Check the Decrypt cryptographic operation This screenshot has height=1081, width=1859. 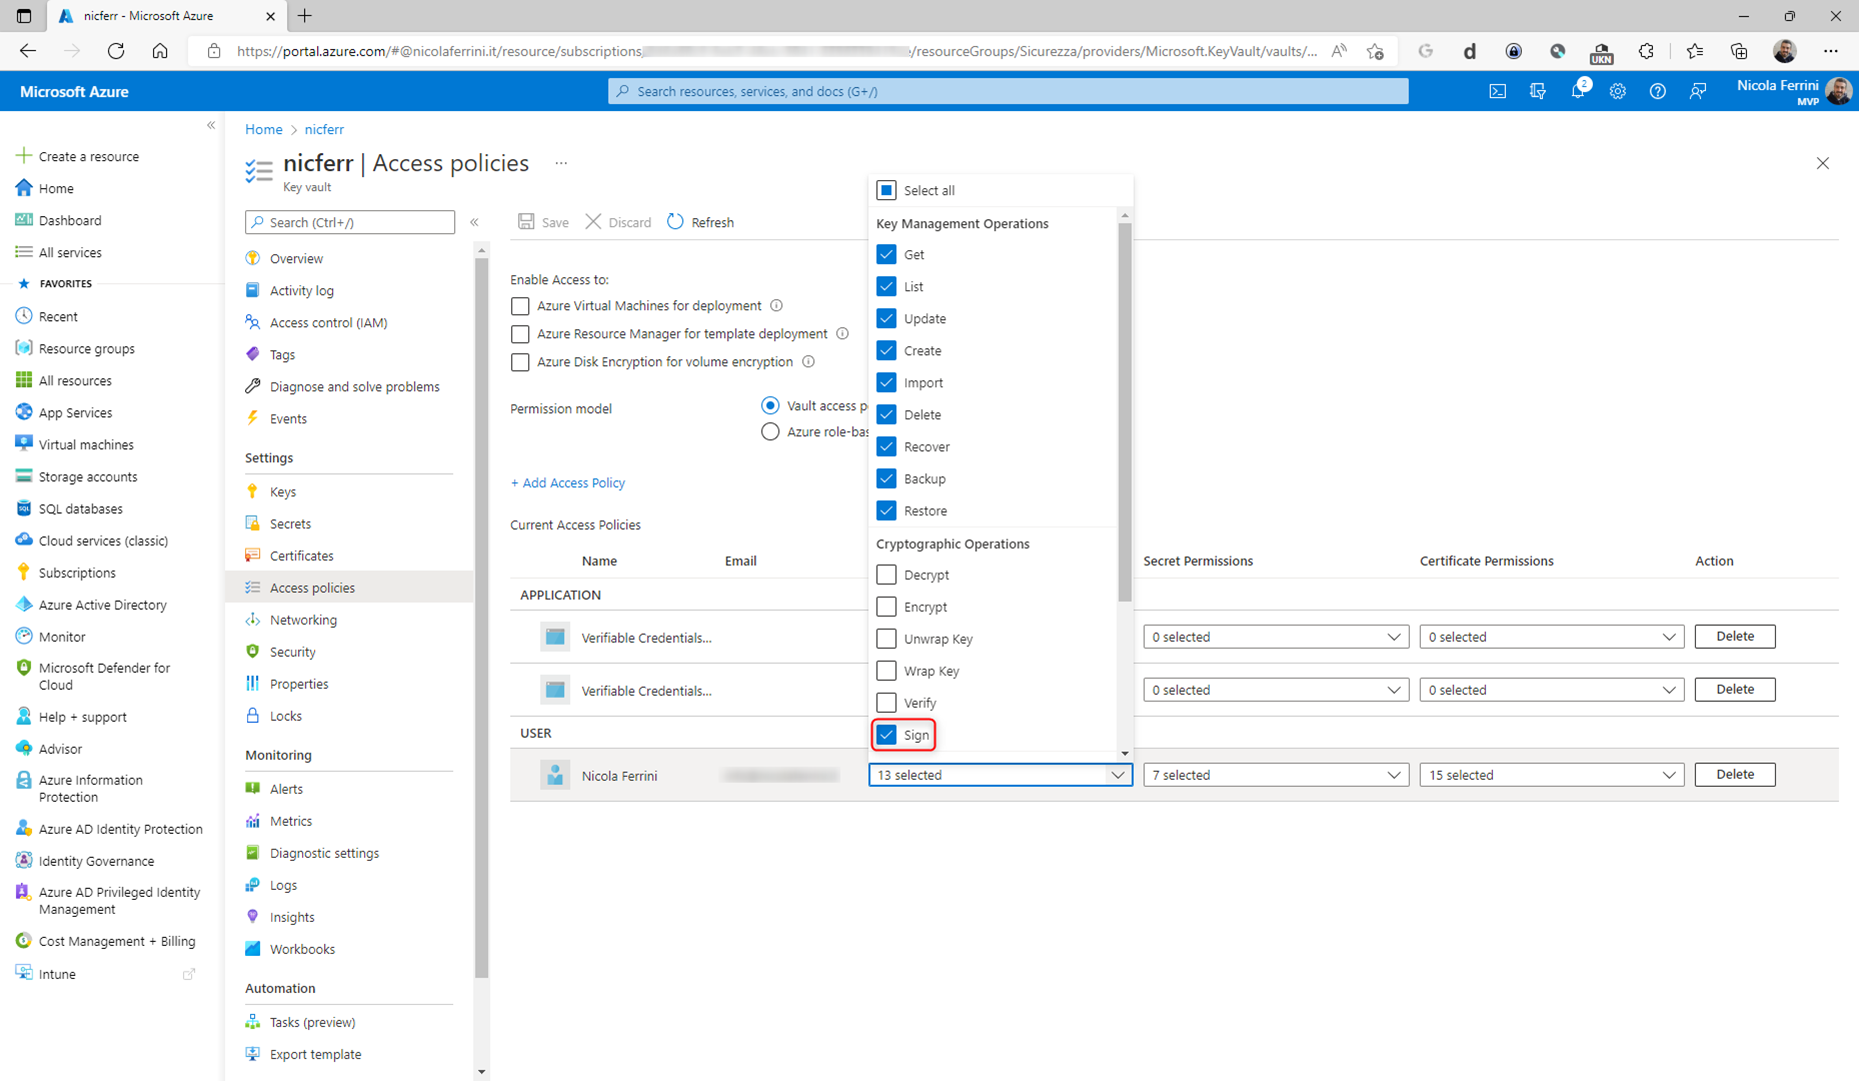pyautogui.click(x=886, y=574)
